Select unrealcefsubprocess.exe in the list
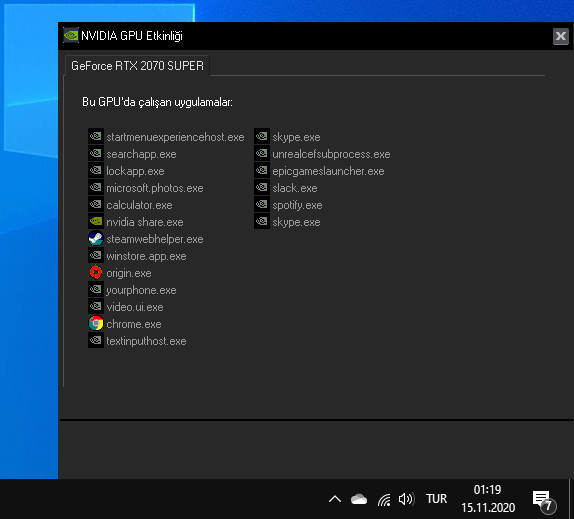This screenshot has height=519, width=574. point(331,154)
